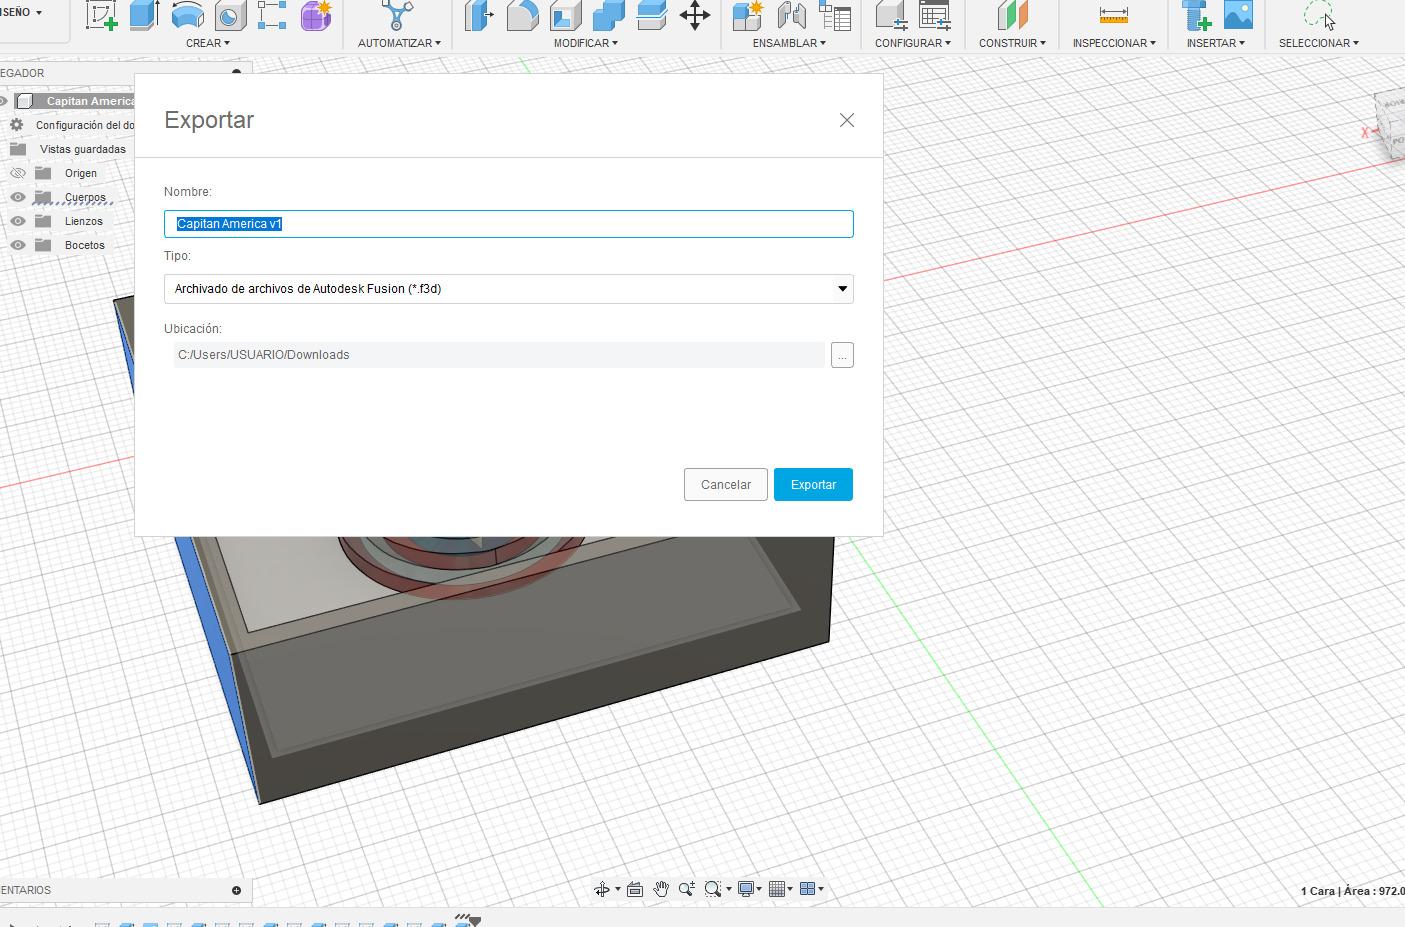Screen dimensions: 1405x927
Task: Select the Offset Face tool icon
Action: (651, 15)
